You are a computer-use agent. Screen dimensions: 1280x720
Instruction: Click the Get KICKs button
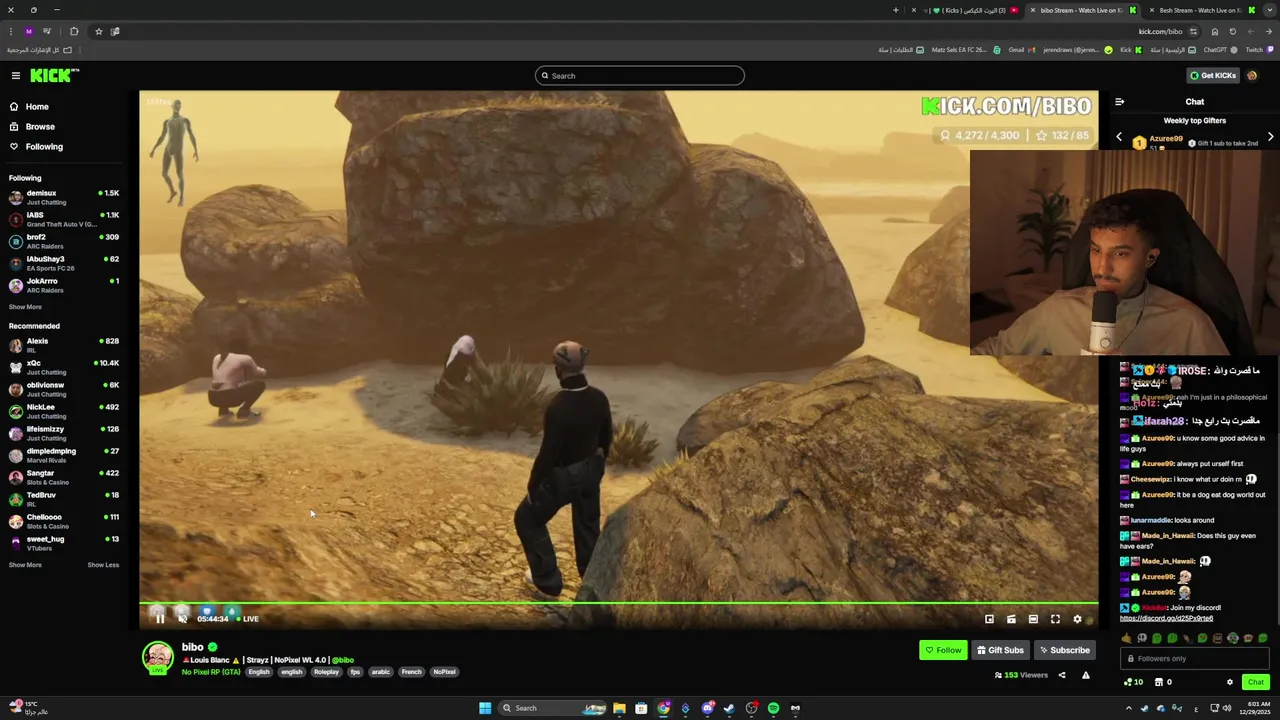pos(1212,75)
